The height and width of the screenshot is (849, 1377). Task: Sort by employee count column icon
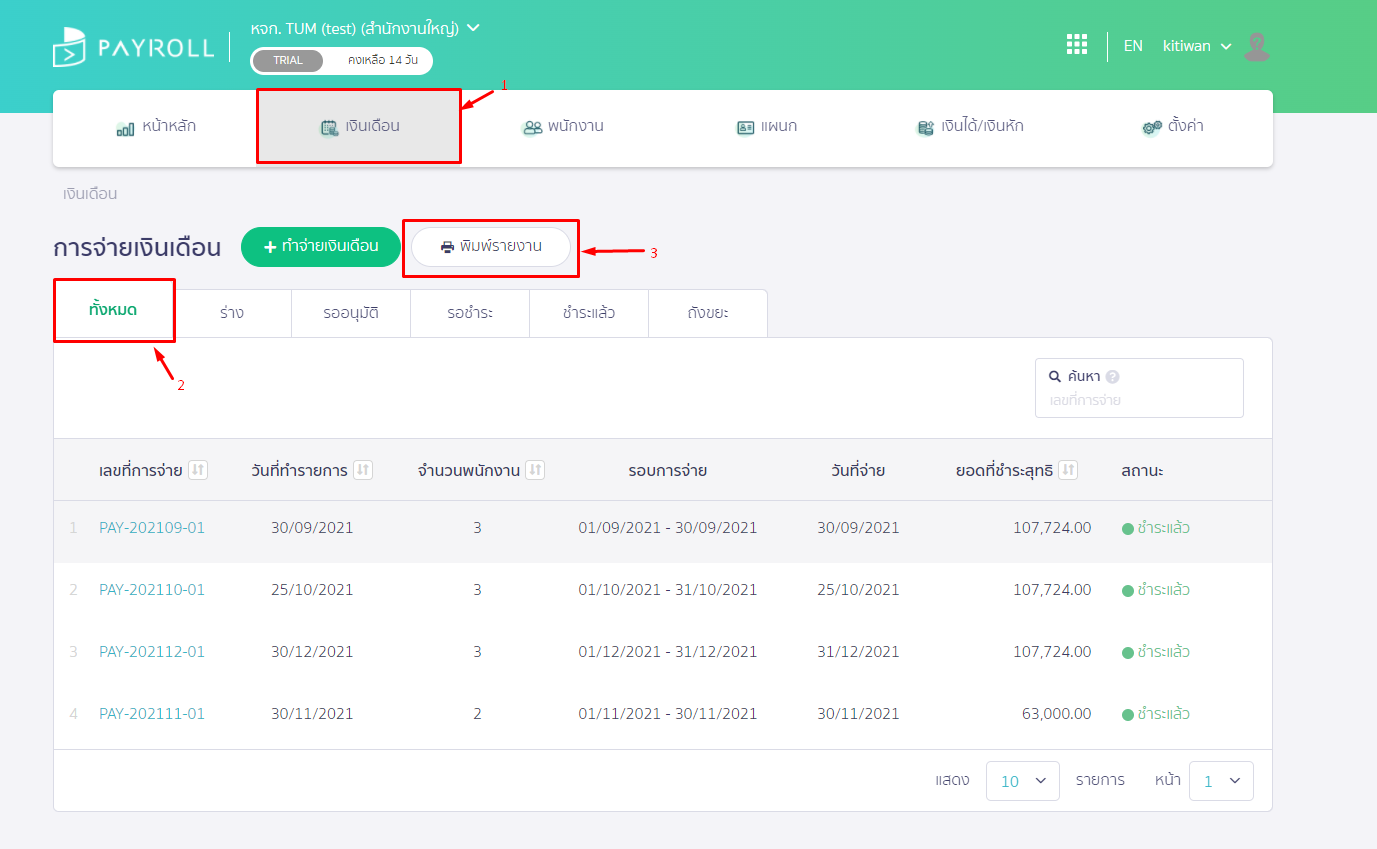tap(535, 470)
